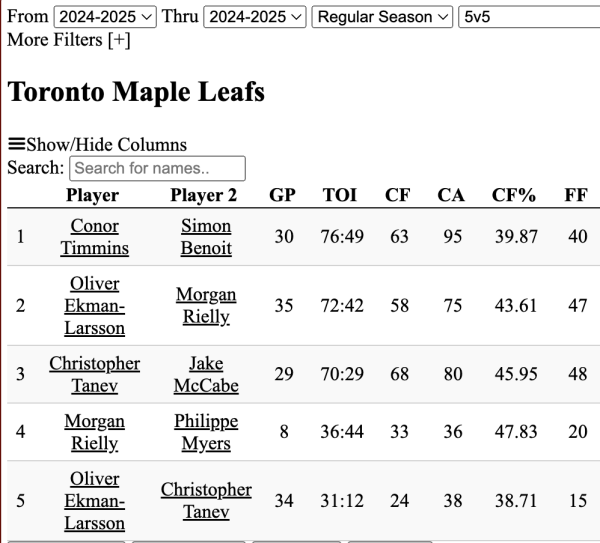Open the Thru season dropdown
The width and height of the screenshot is (600, 543).
(255, 17)
